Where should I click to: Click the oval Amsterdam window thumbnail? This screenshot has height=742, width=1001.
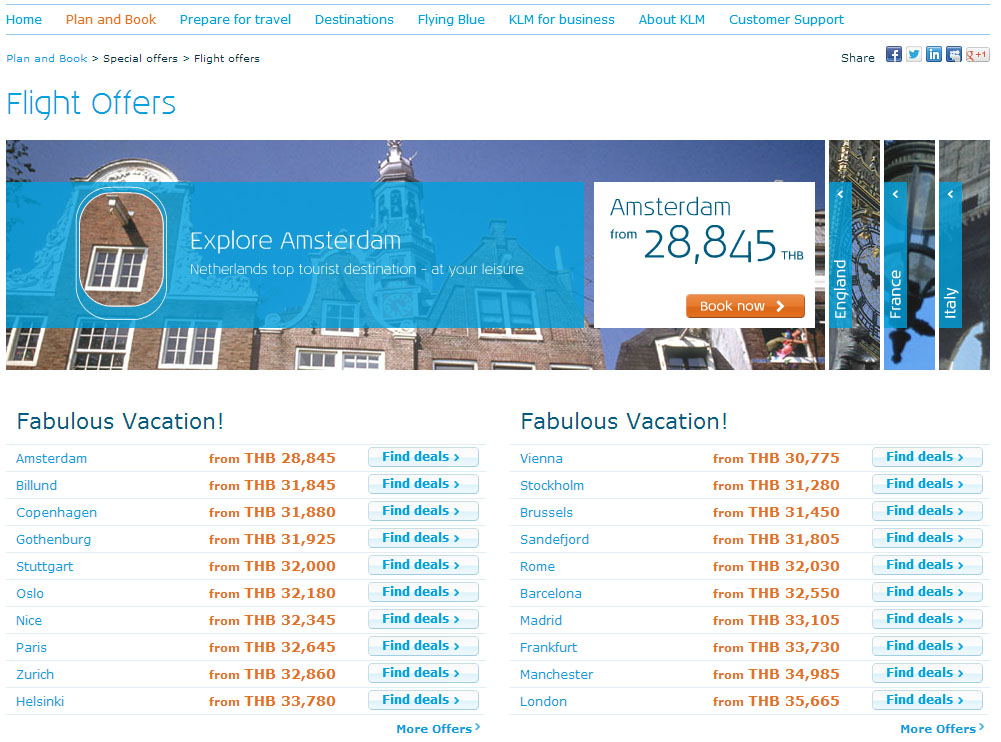pos(121,252)
